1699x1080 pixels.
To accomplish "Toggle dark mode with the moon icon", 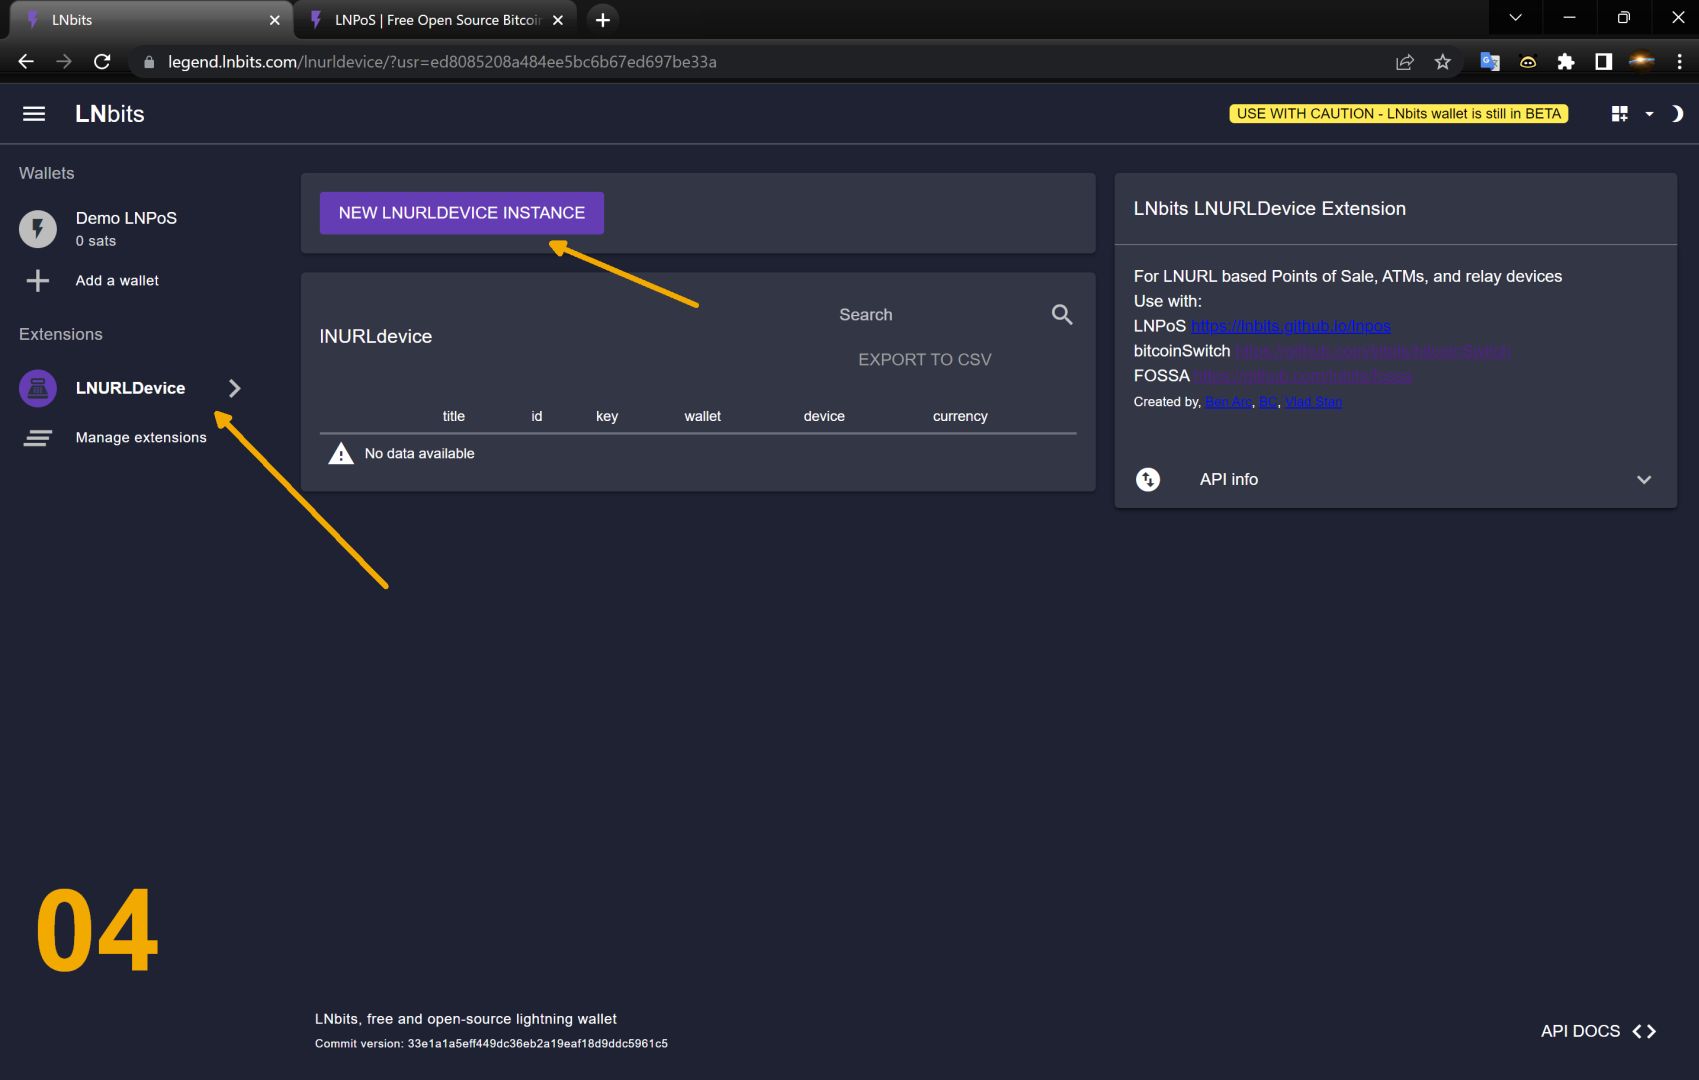I will point(1677,114).
